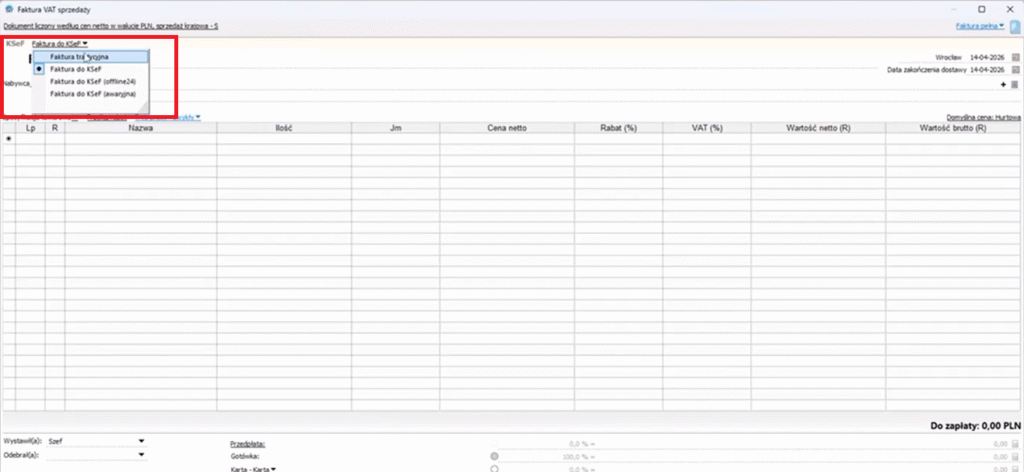Choose Faktura do KSeF (offline24) option

click(92, 81)
